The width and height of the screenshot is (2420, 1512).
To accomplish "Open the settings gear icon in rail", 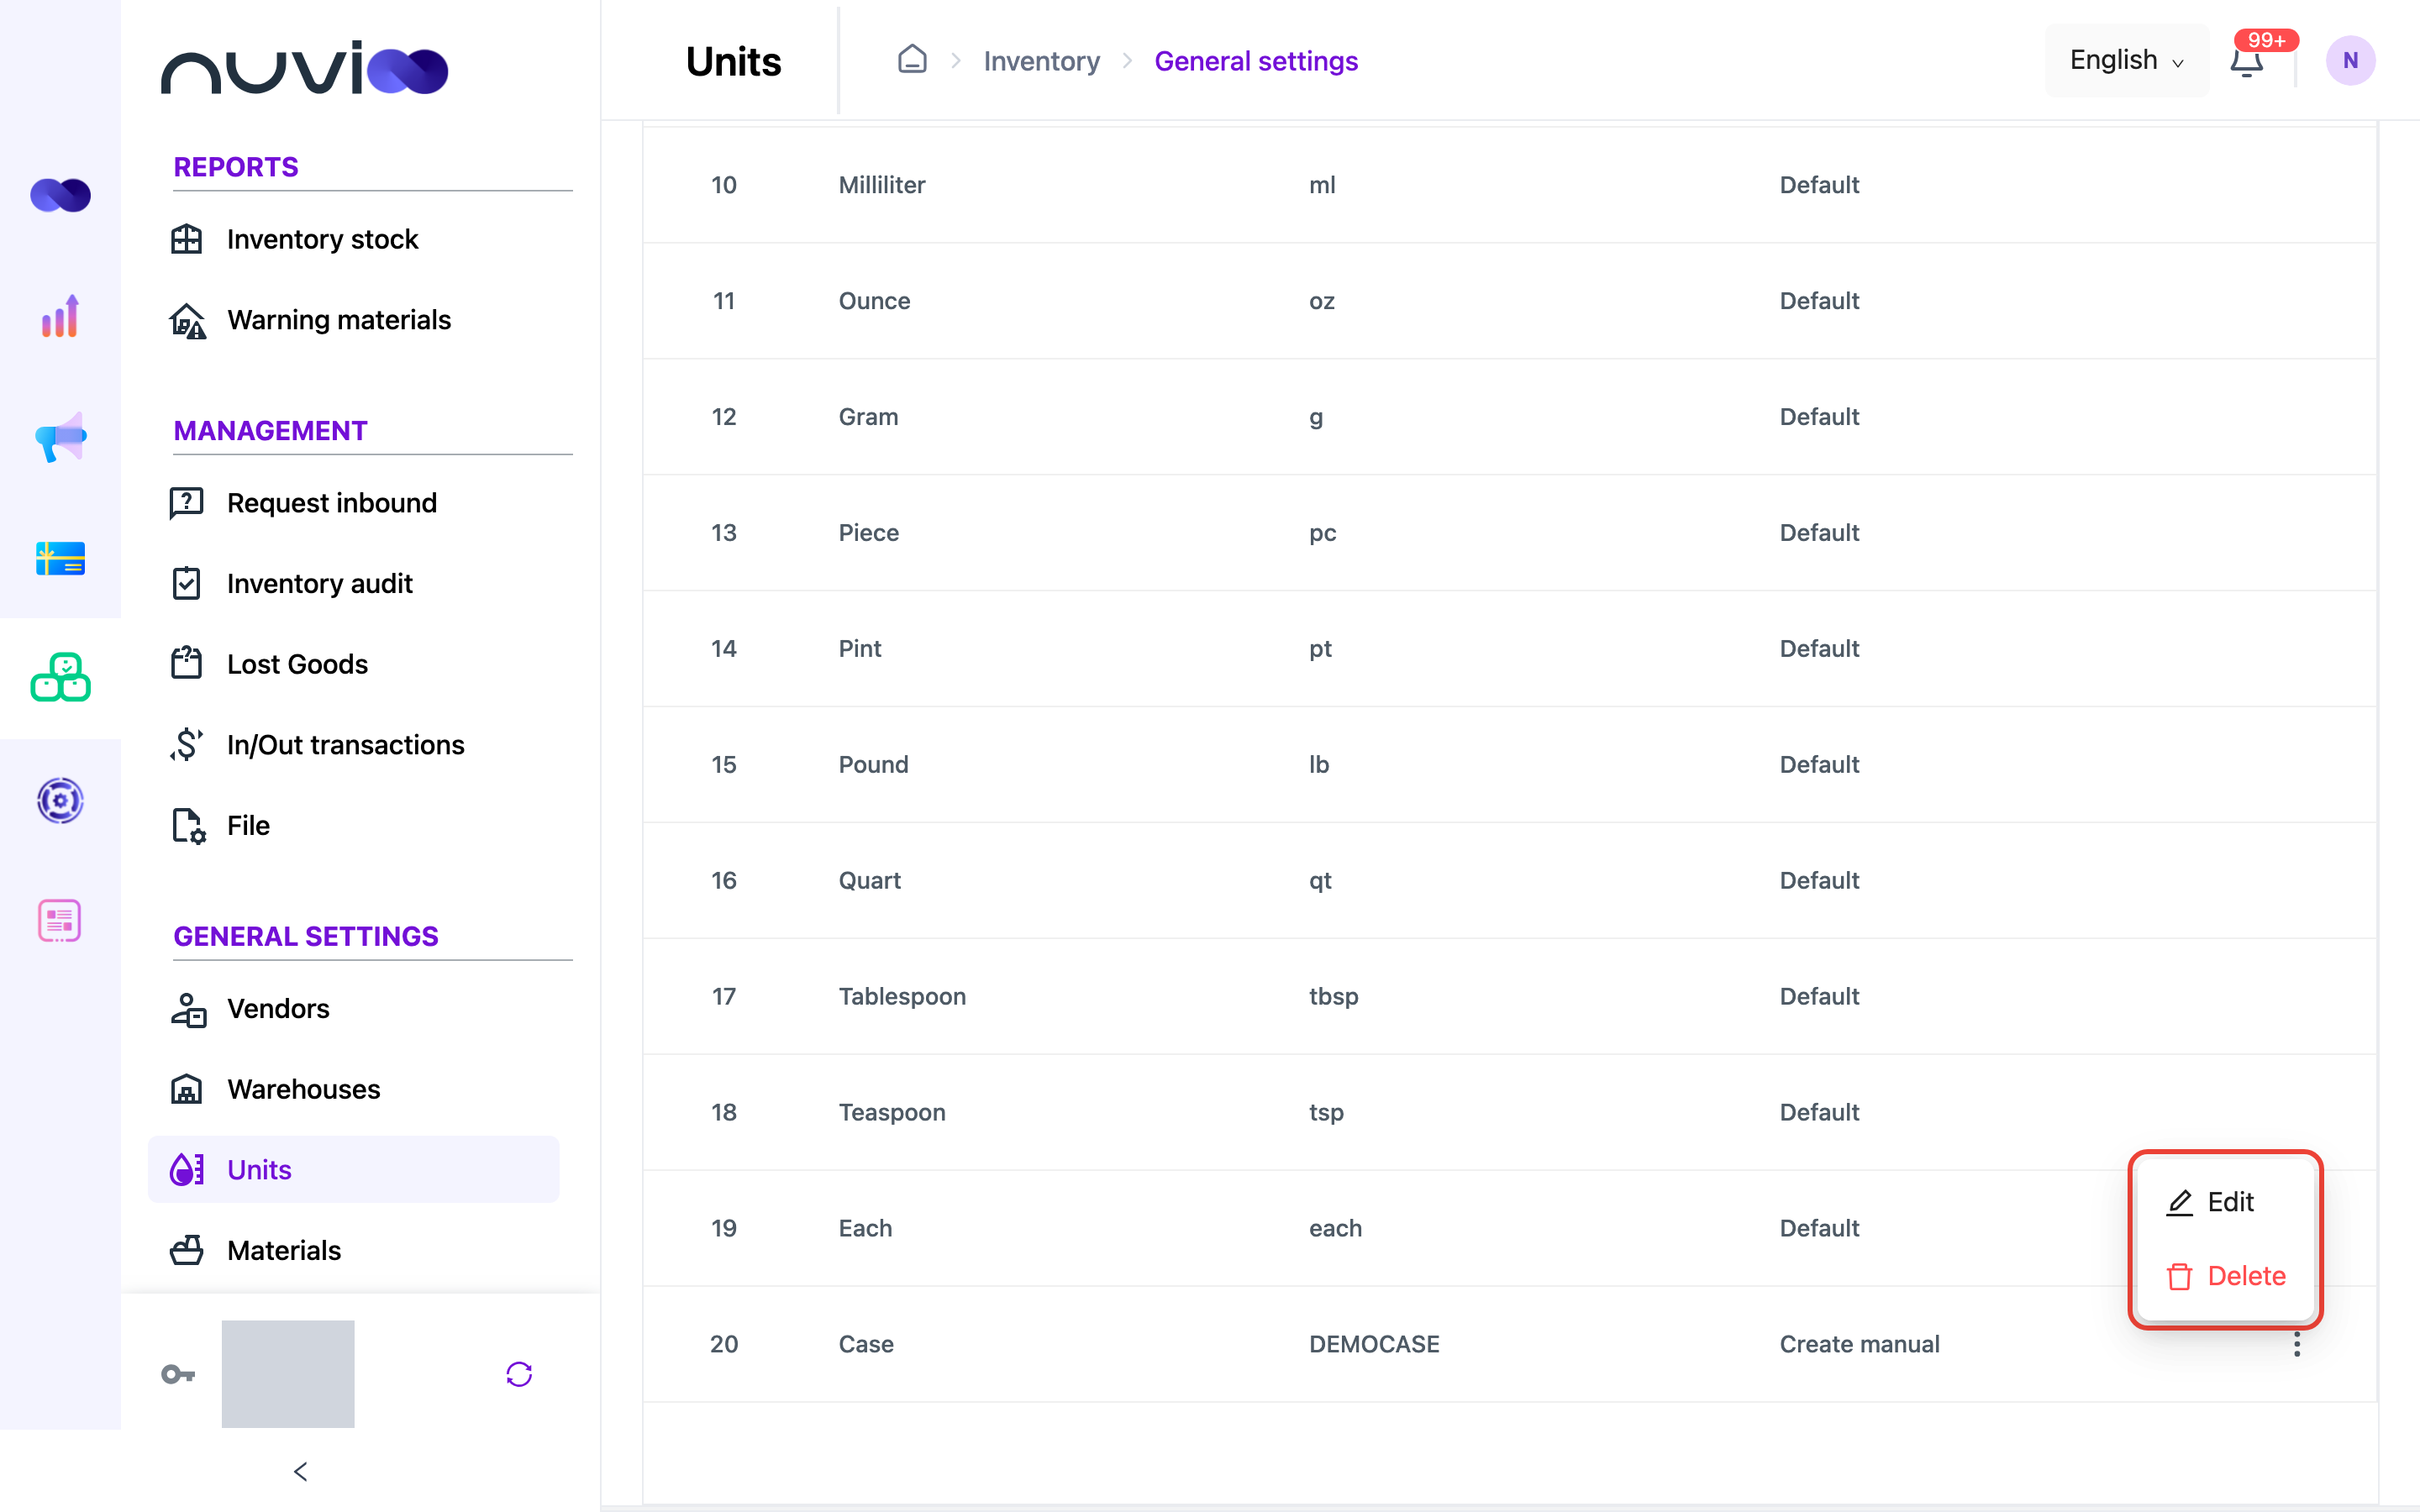I will click(x=60, y=800).
